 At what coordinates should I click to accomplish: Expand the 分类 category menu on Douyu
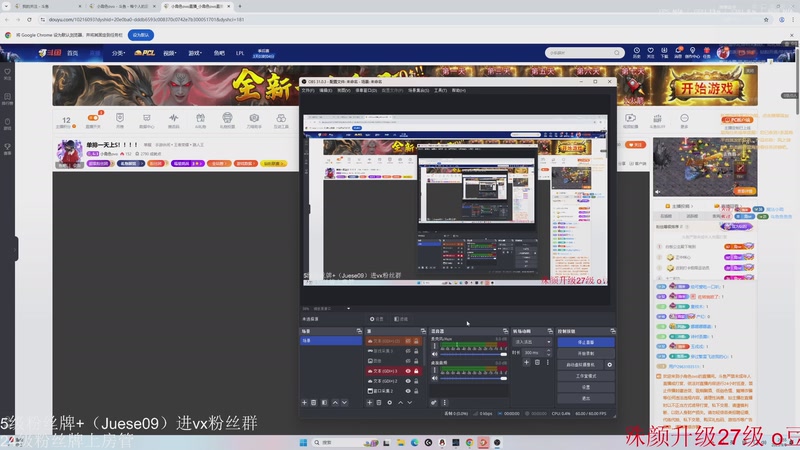[118, 53]
